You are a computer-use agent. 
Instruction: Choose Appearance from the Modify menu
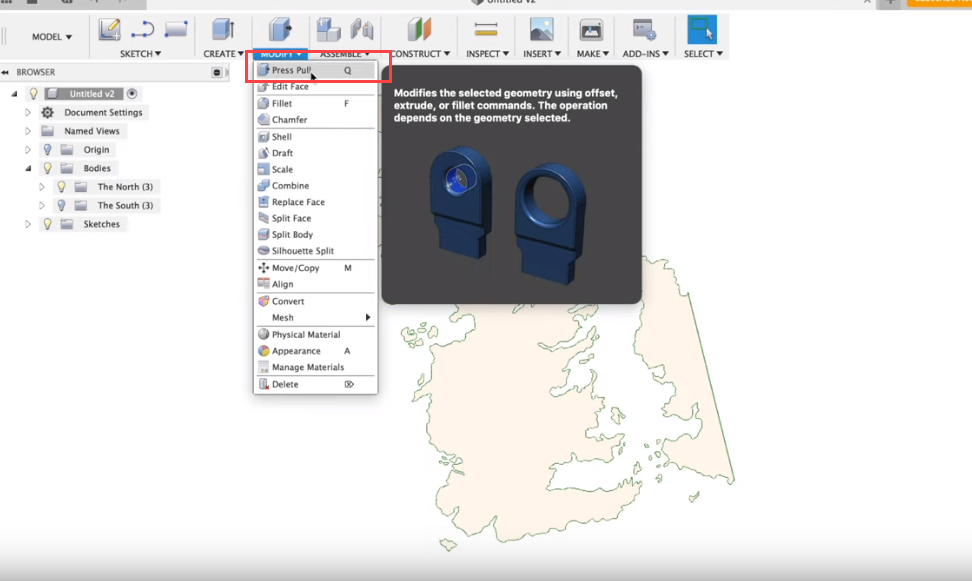315,350
